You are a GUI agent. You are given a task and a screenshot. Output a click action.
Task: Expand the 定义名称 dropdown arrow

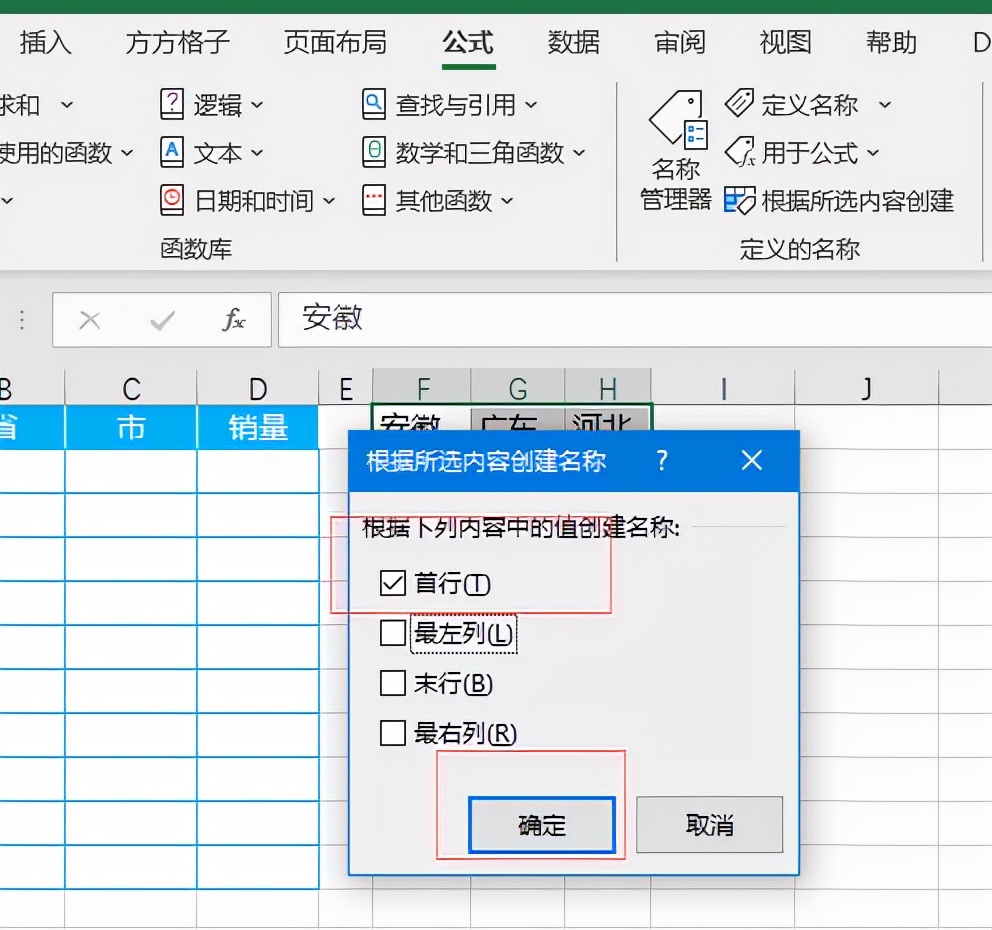885,105
